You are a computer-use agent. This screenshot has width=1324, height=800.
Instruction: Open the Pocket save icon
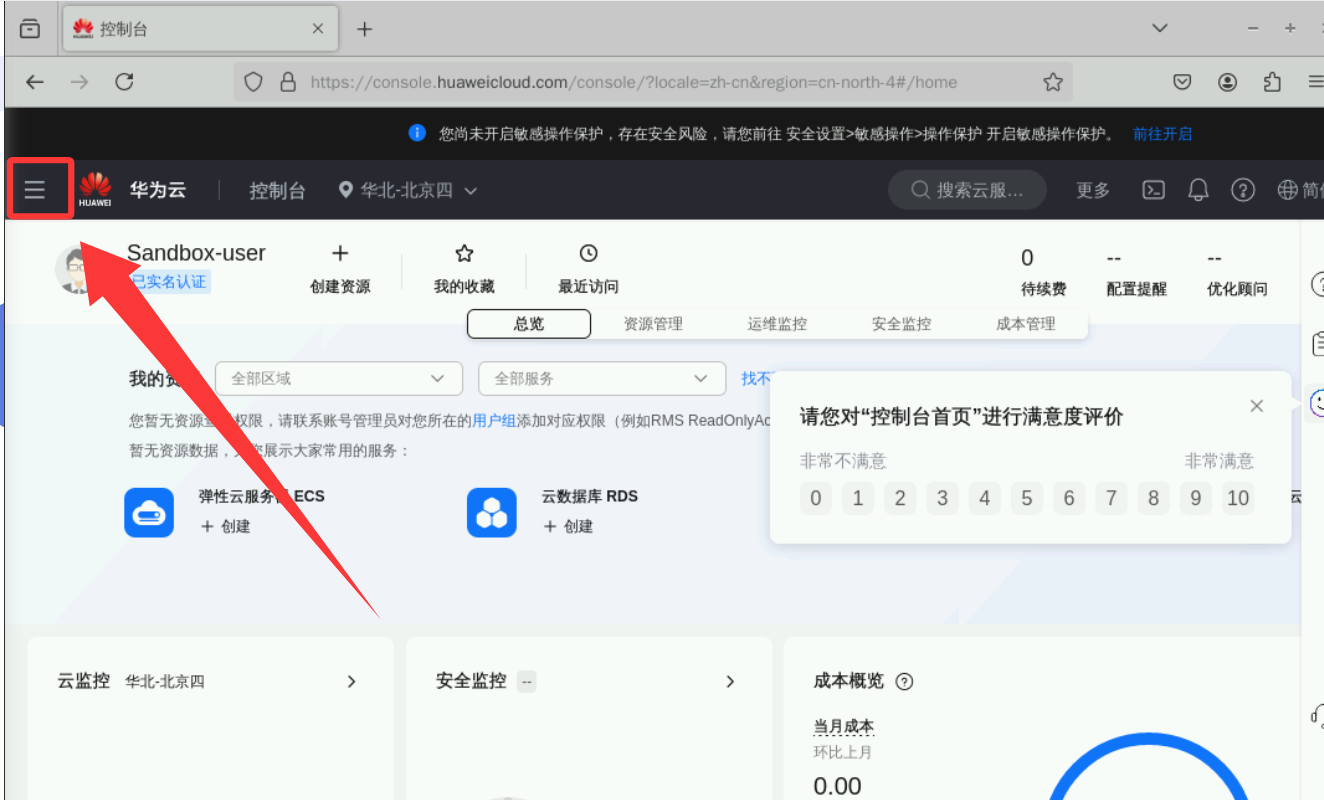tap(1182, 82)
